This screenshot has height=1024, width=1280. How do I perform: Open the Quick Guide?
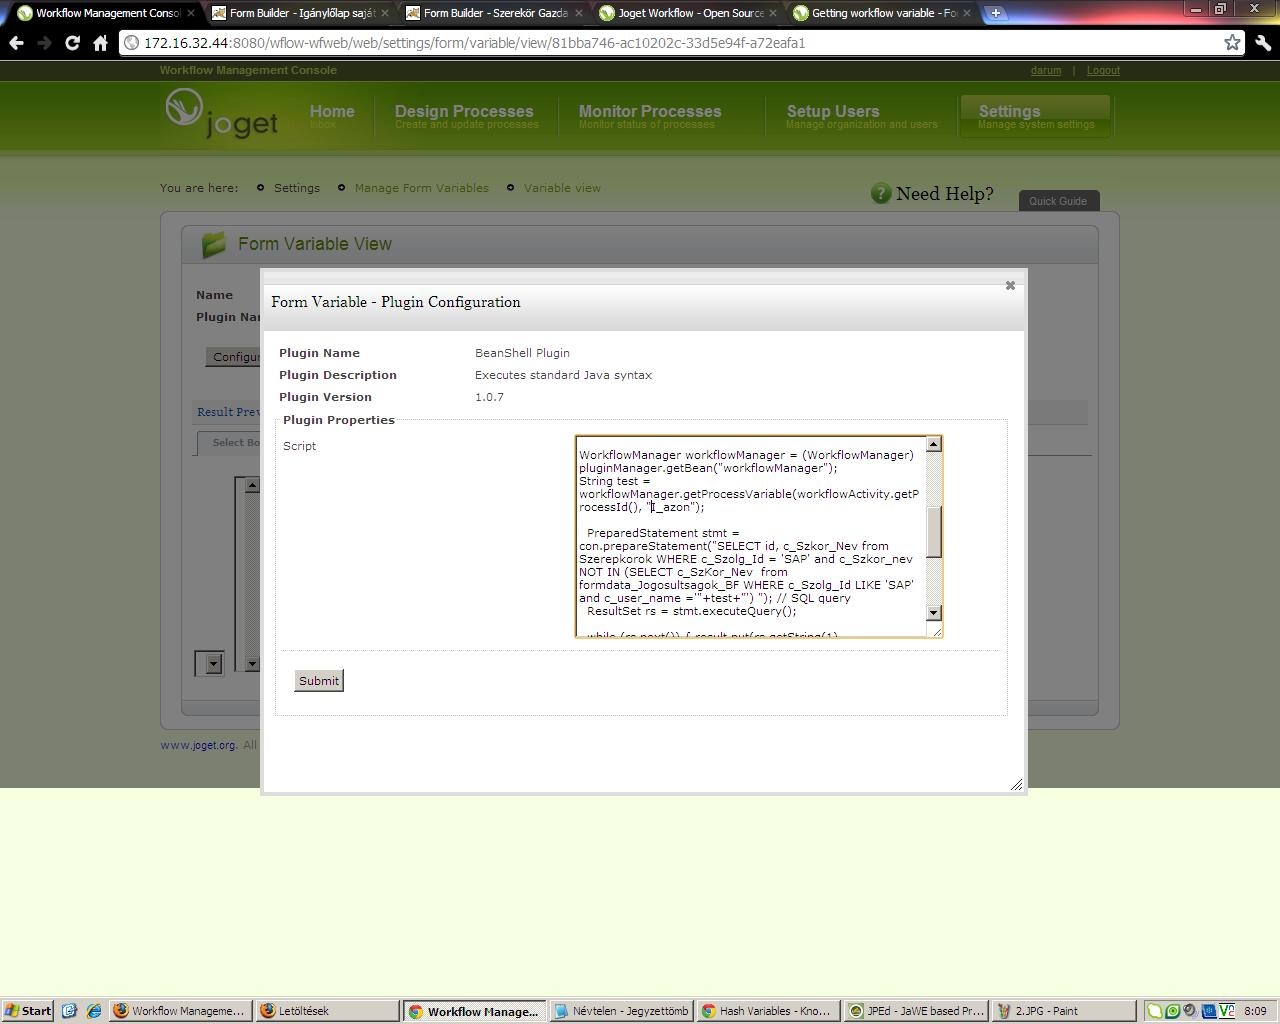point(1058,201)
